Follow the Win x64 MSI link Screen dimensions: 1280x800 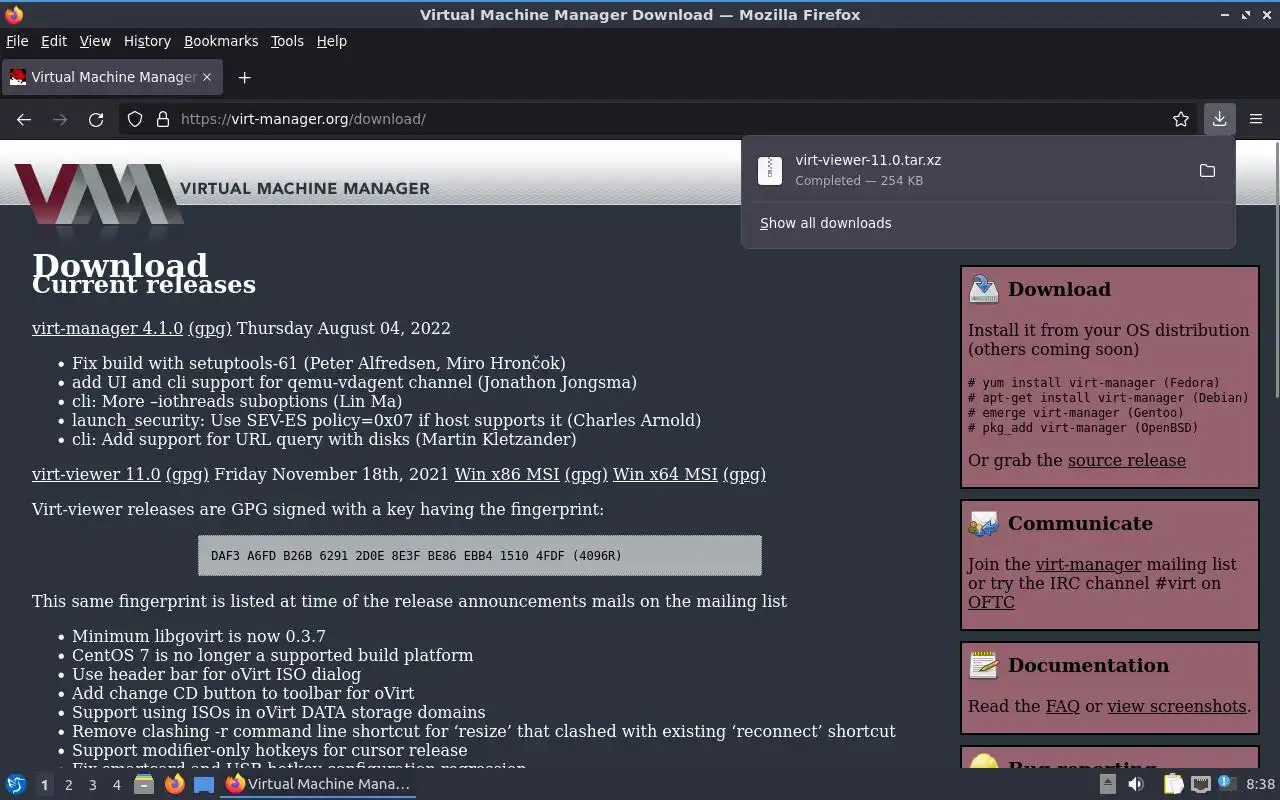[665, 474]
